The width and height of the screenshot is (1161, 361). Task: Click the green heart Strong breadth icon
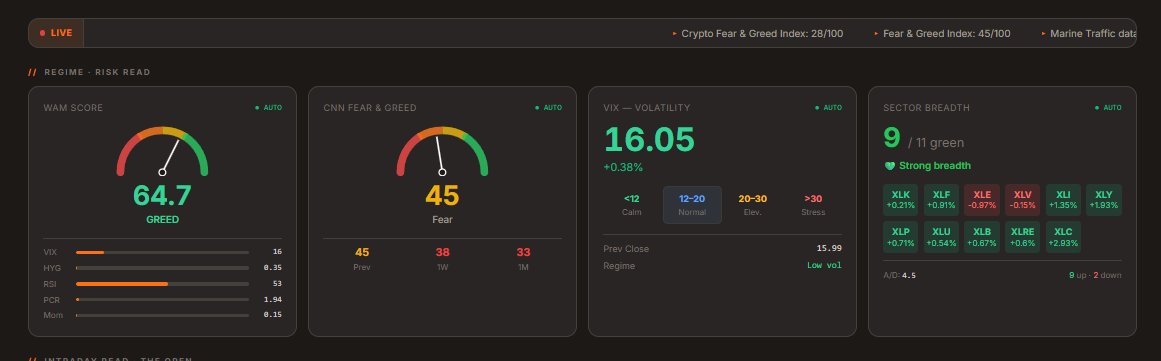point(890,166)
